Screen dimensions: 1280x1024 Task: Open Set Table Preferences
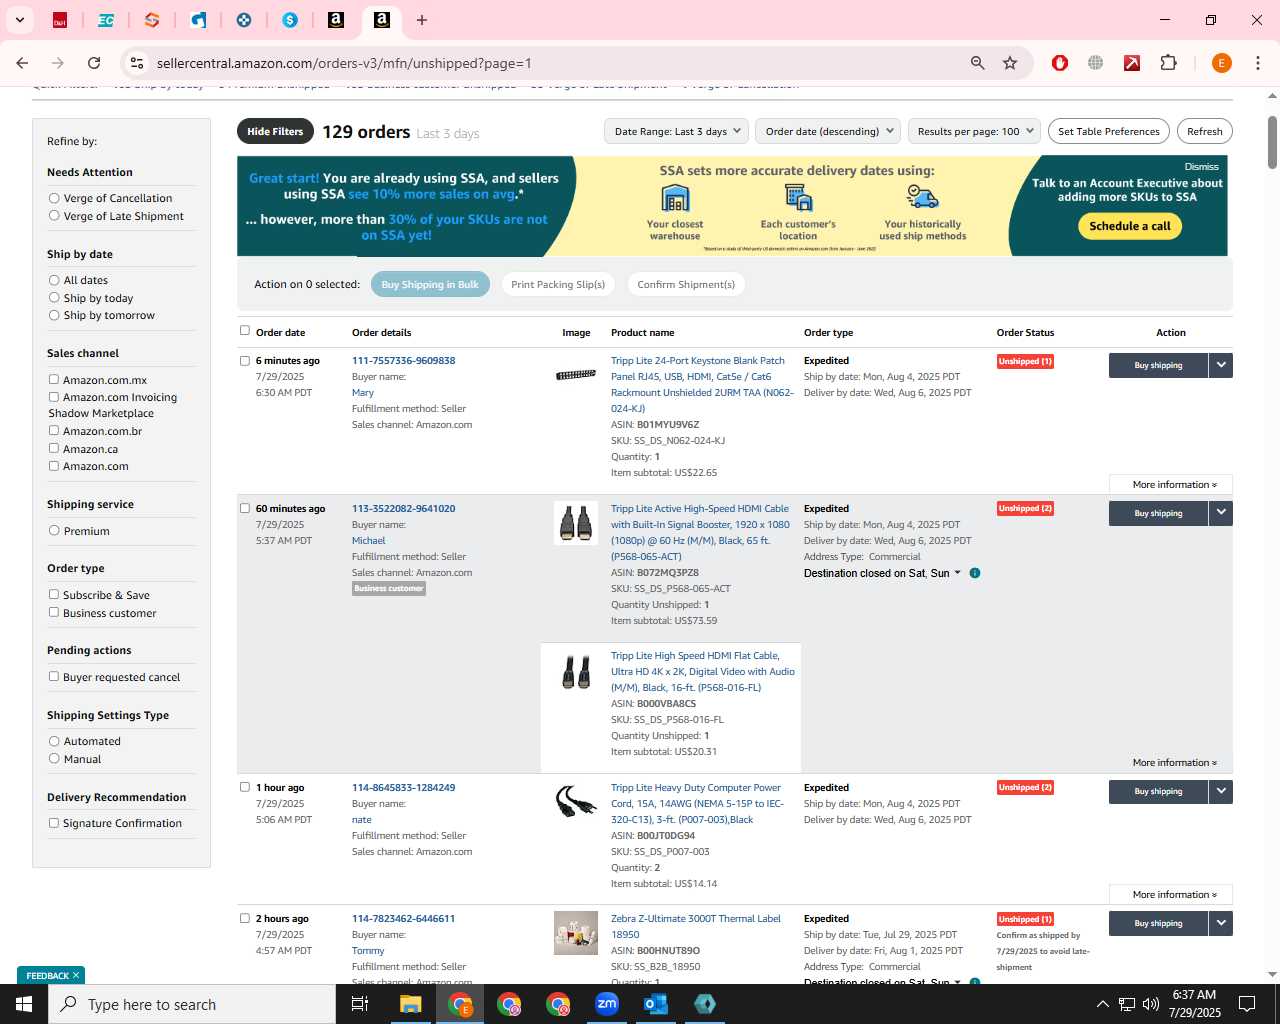1109,131
